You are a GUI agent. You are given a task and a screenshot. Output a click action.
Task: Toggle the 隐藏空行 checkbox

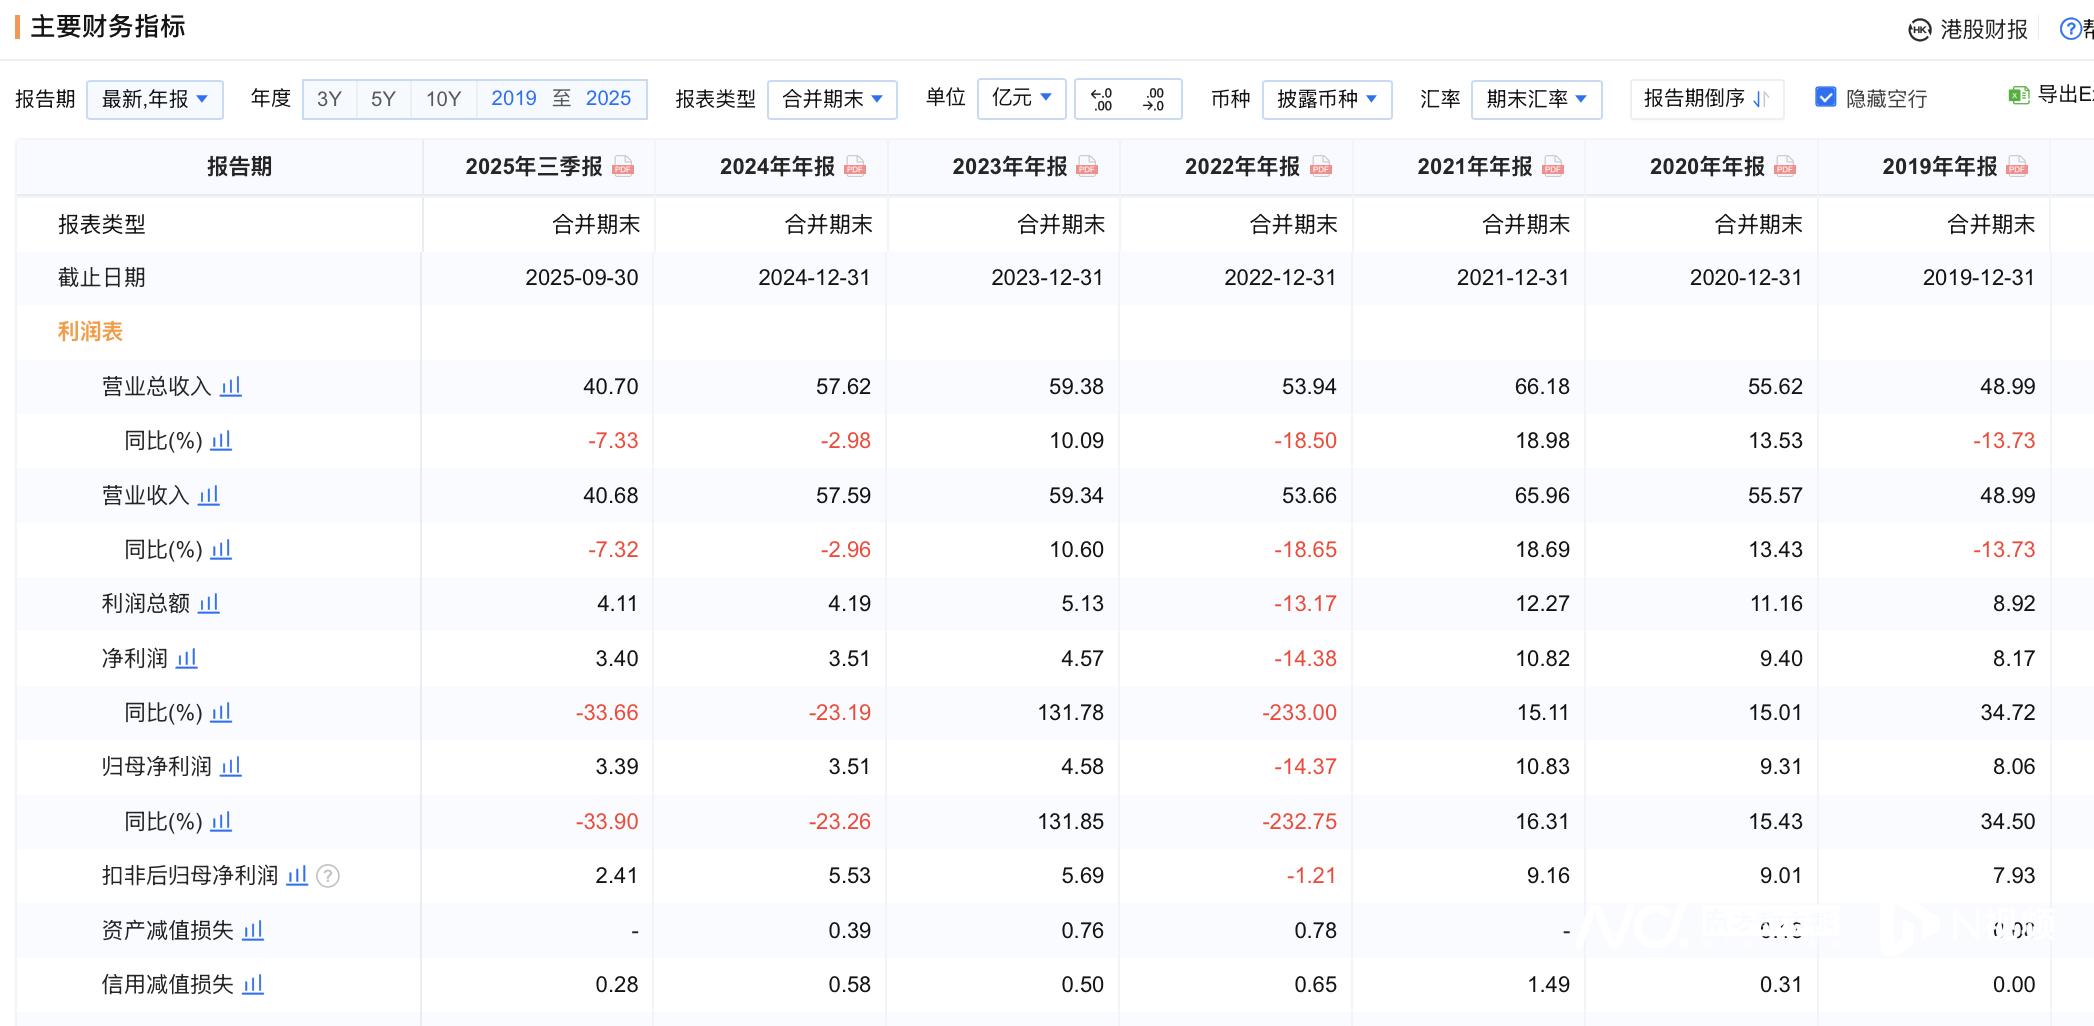tap(1825, 98)
